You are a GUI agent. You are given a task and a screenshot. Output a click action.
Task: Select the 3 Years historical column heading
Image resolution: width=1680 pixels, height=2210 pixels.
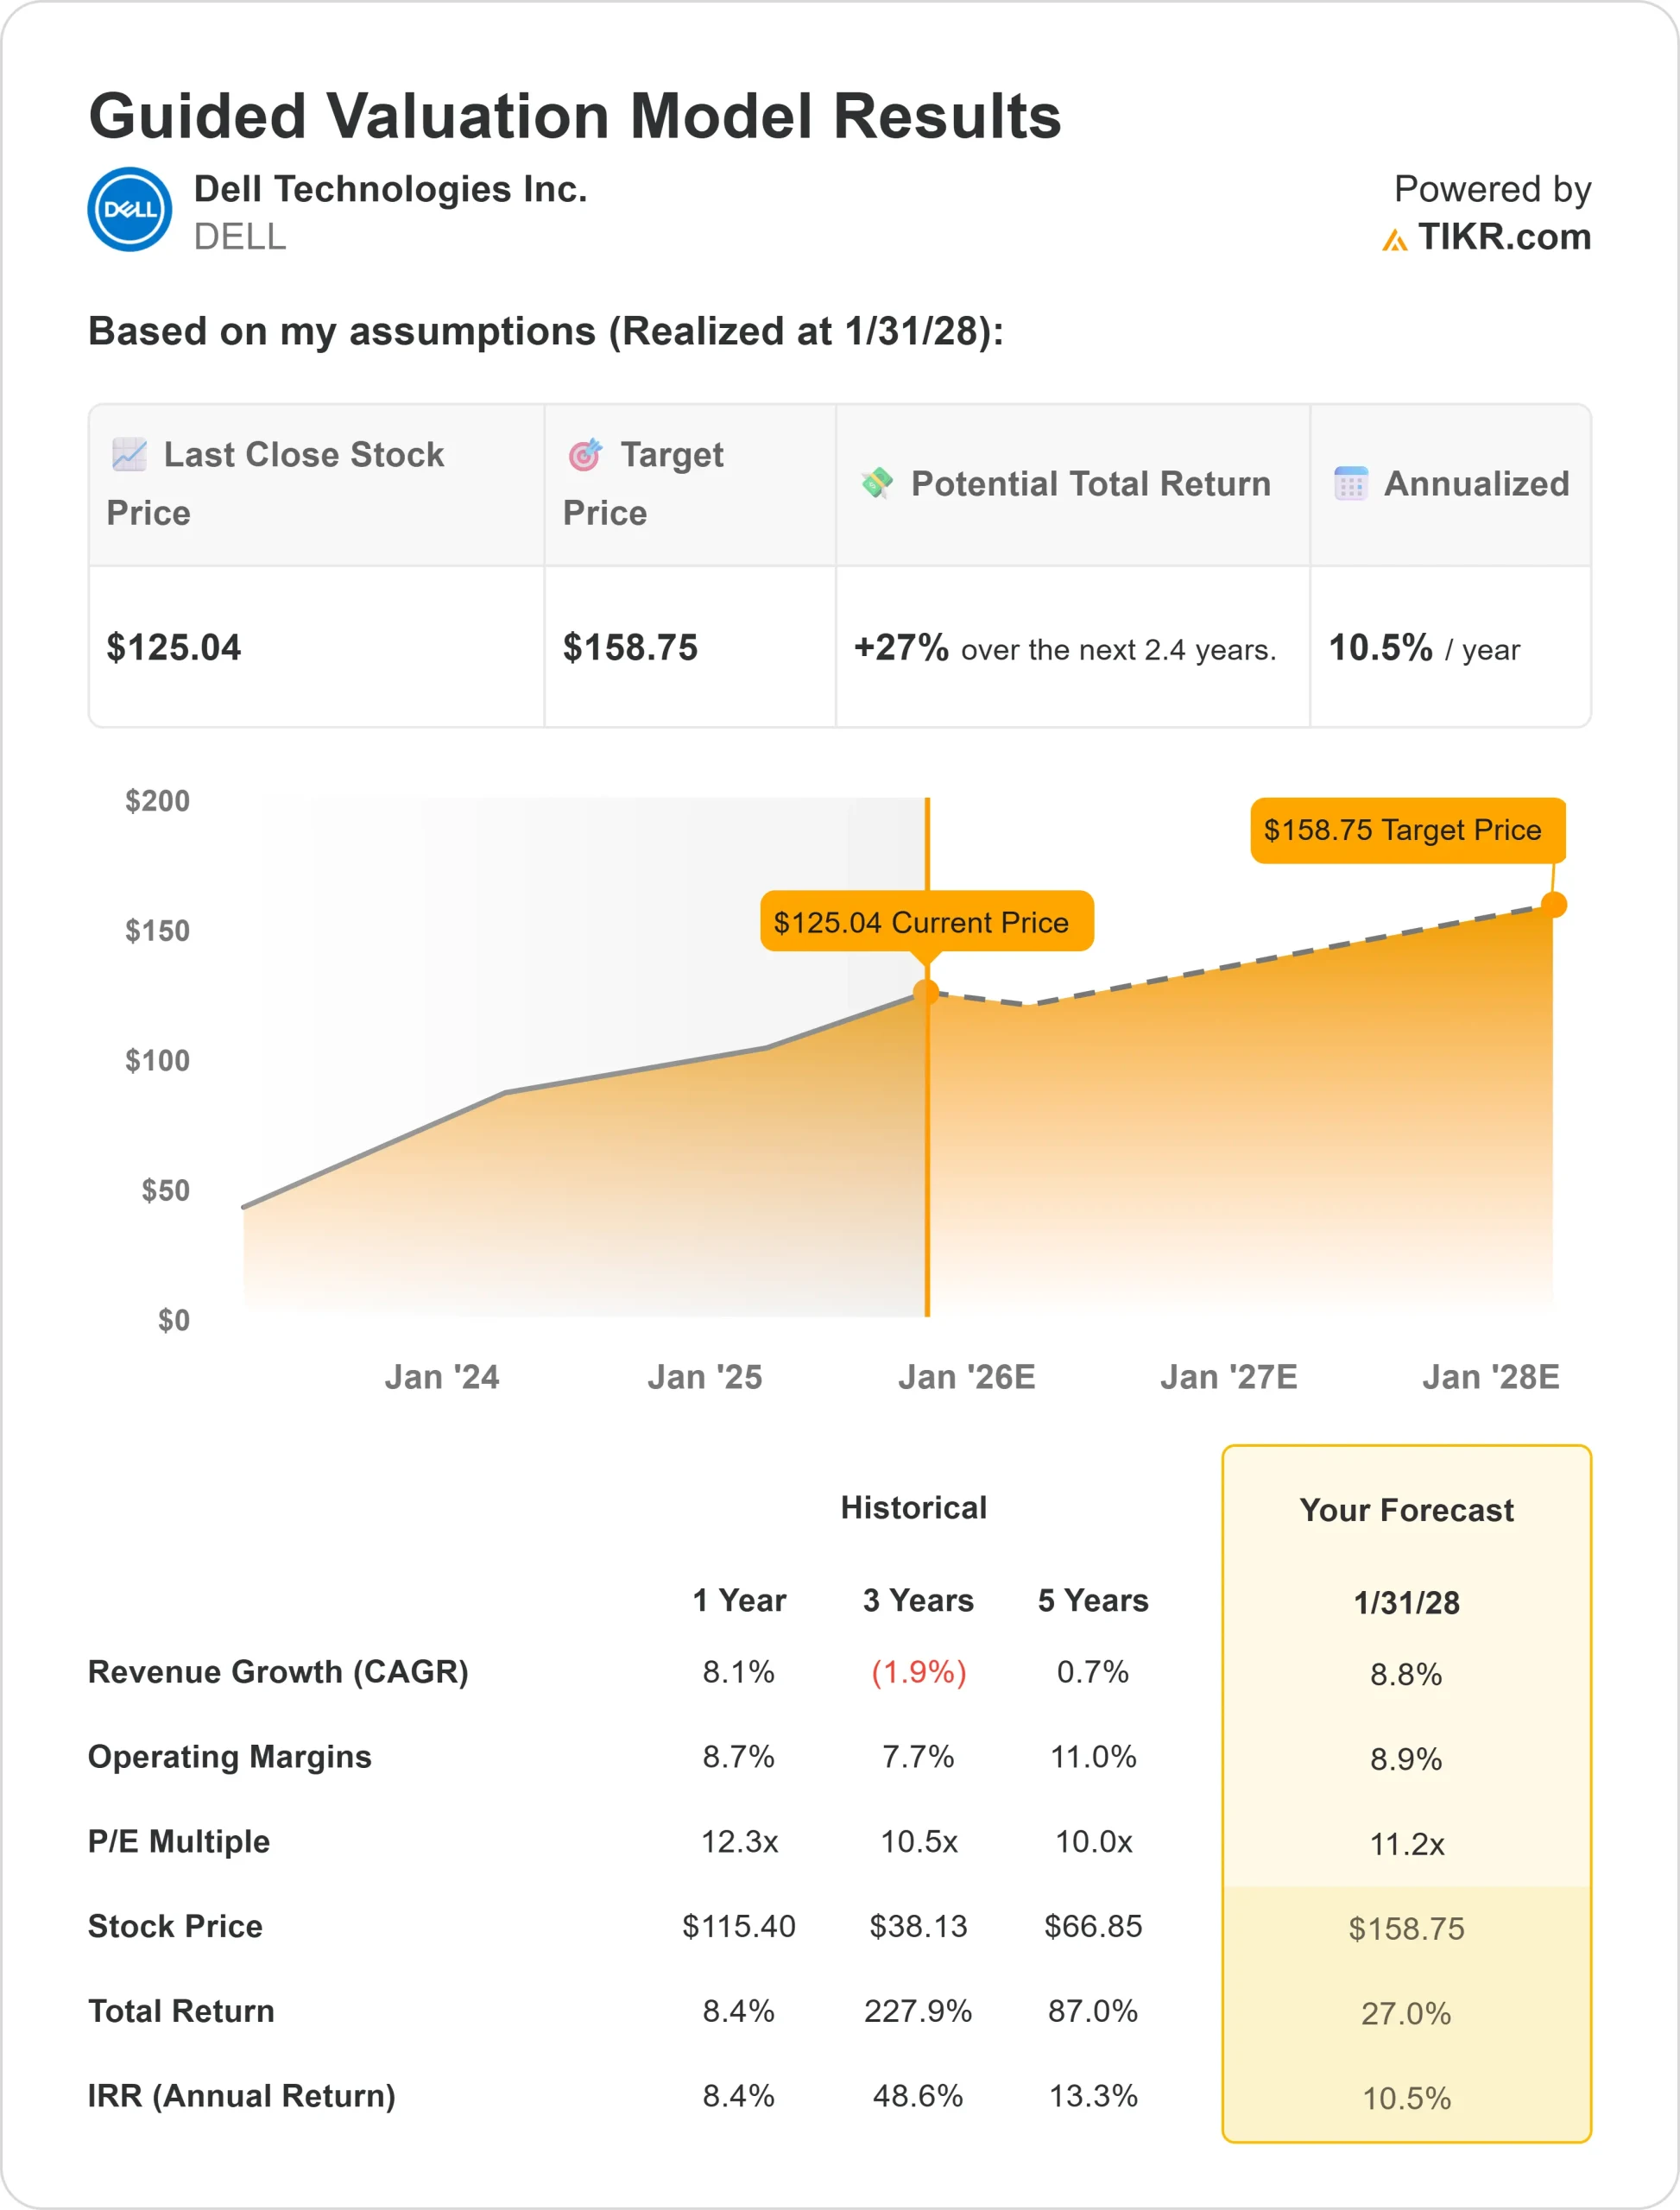[918, 1600]
